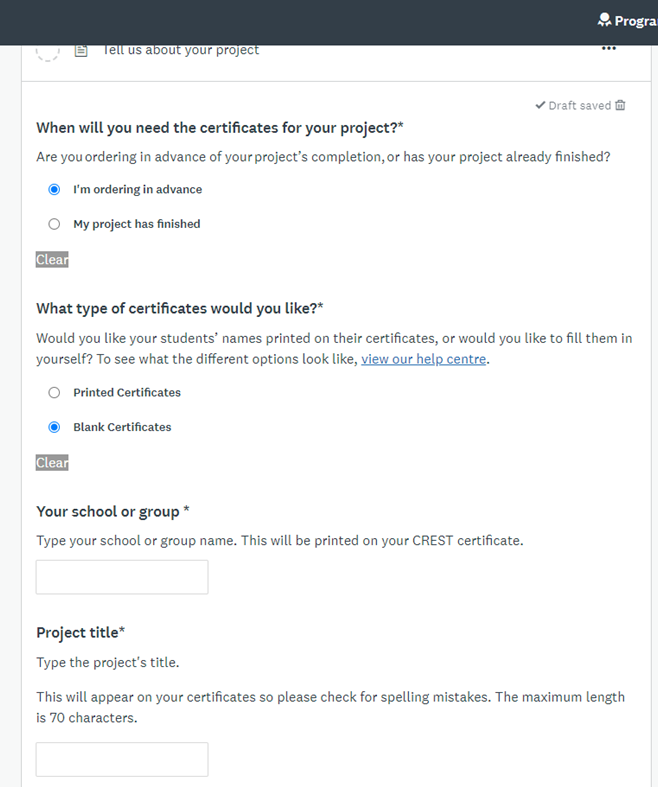
Task: Click the dashed circle progress indicator
Action: pos(48,52)
